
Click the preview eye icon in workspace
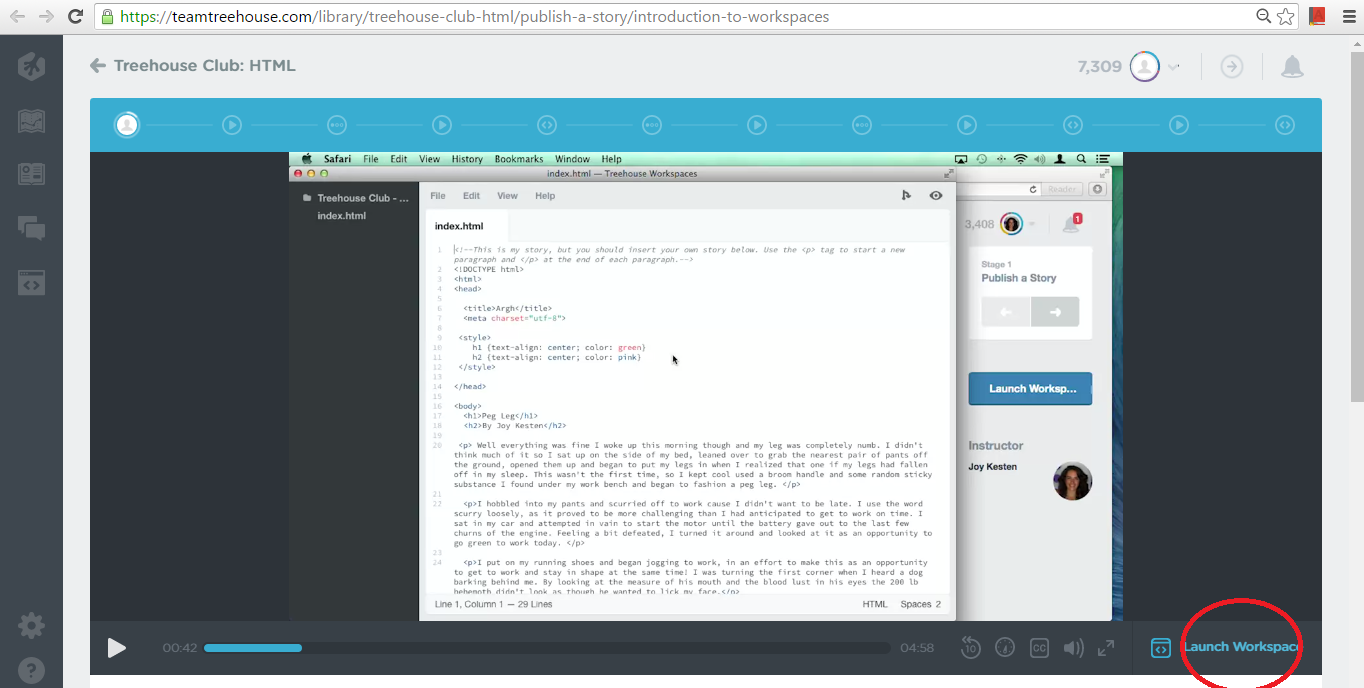pyautogui.click(x=936, y=196)
